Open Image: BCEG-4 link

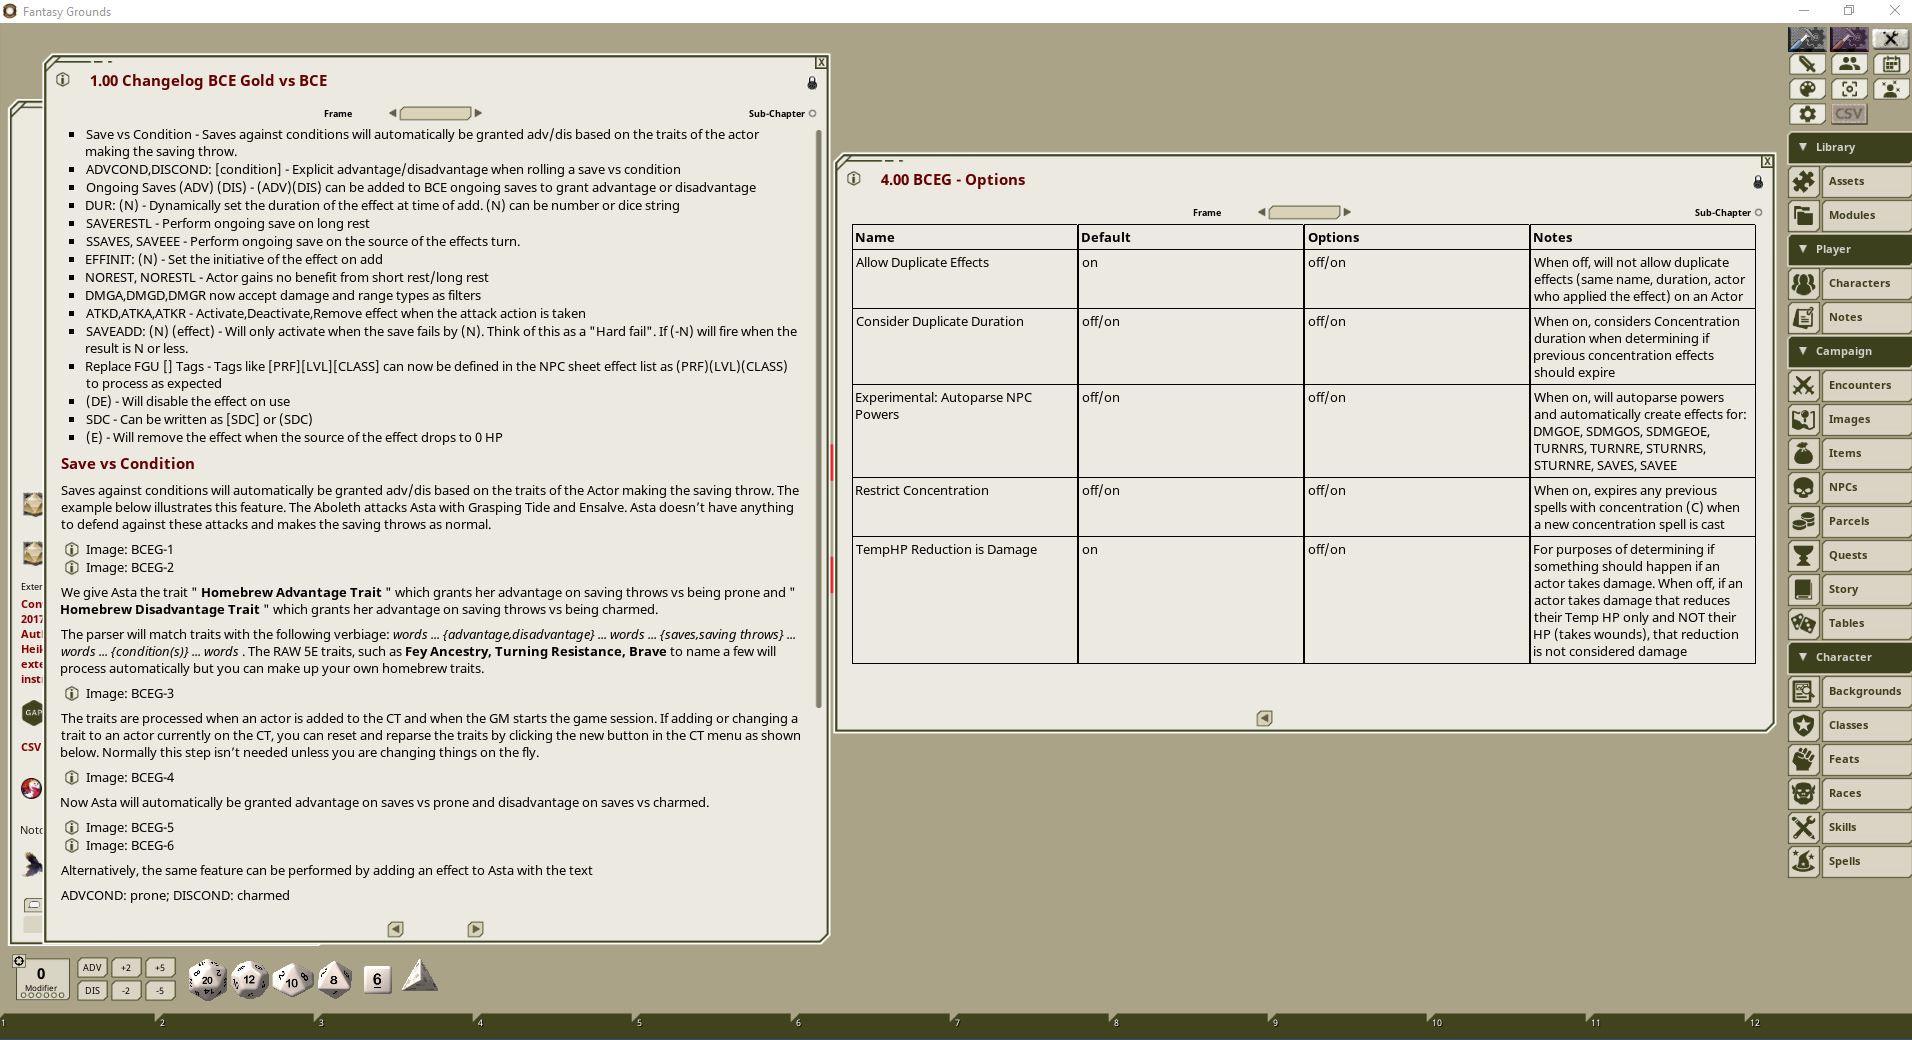(x=129, y=777)
